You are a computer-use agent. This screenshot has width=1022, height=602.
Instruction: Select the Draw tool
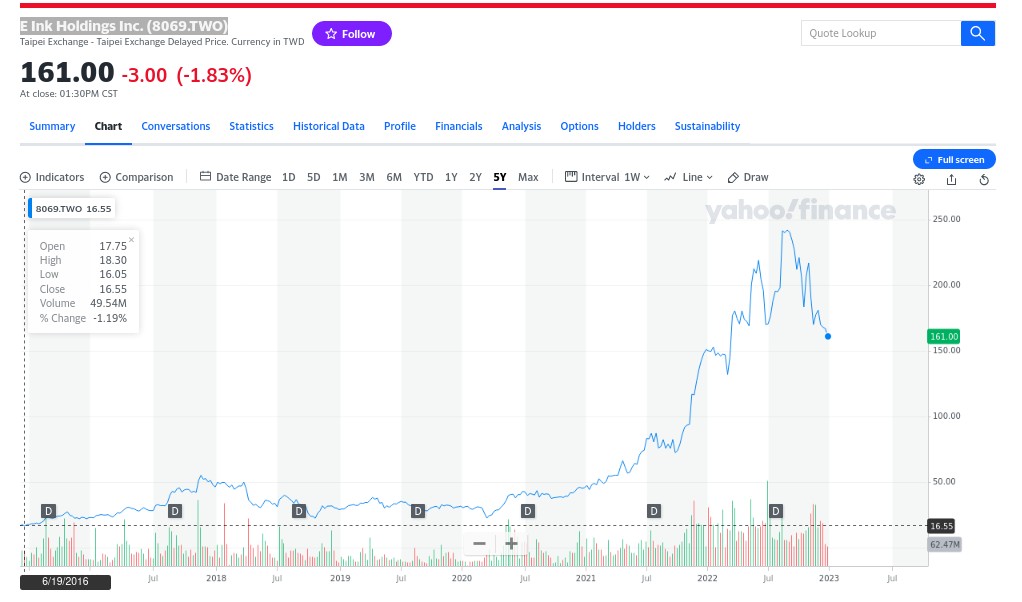748,177
